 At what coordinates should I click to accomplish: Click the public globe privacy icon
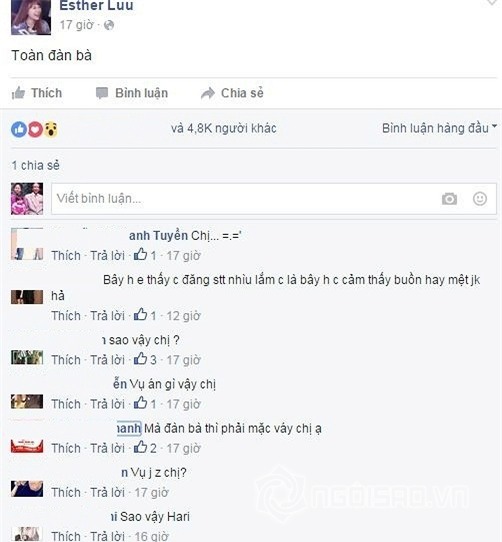(109, 25)
